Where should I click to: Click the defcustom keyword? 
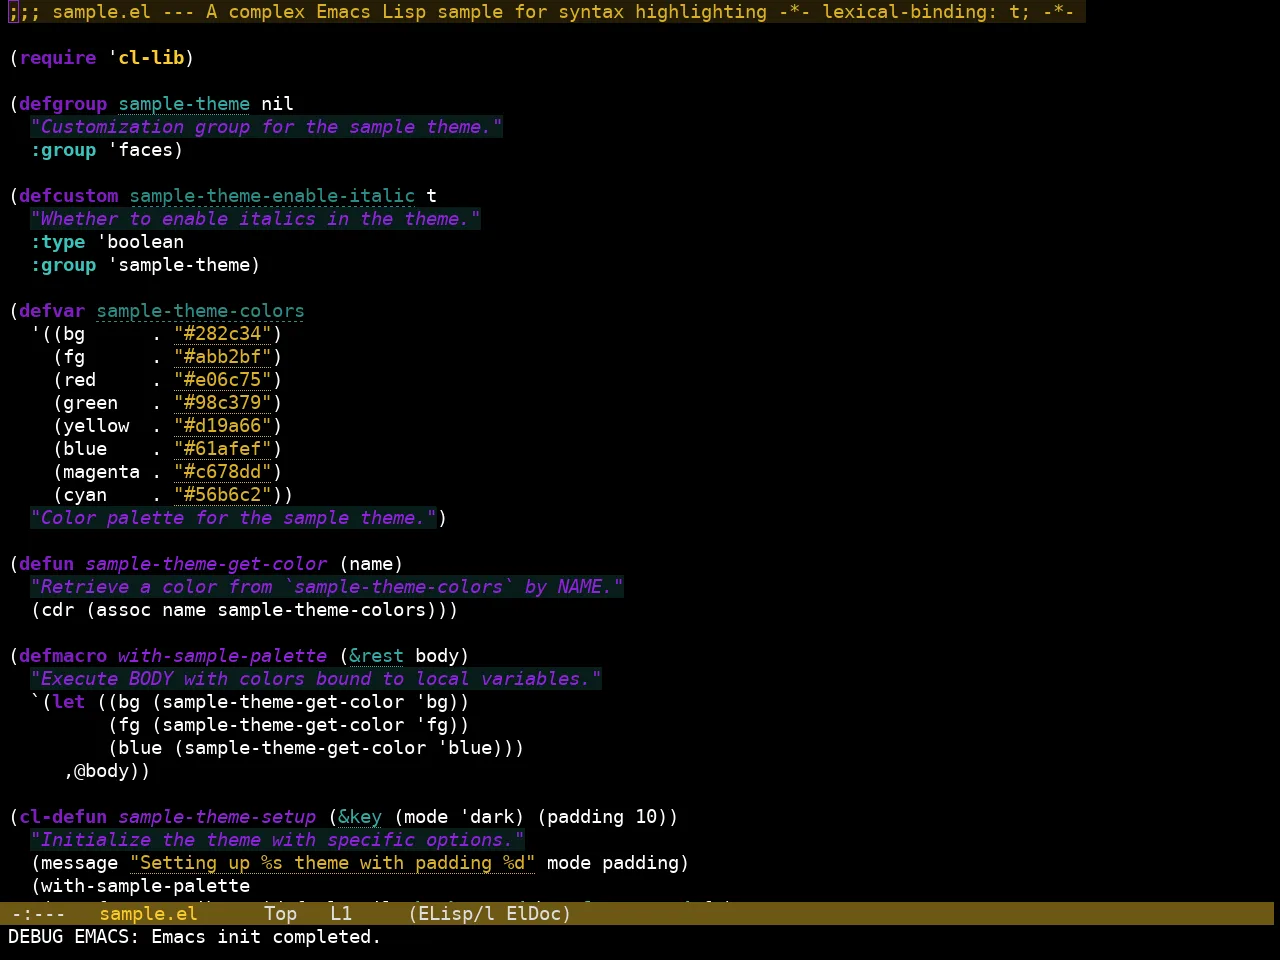(69, 196)
